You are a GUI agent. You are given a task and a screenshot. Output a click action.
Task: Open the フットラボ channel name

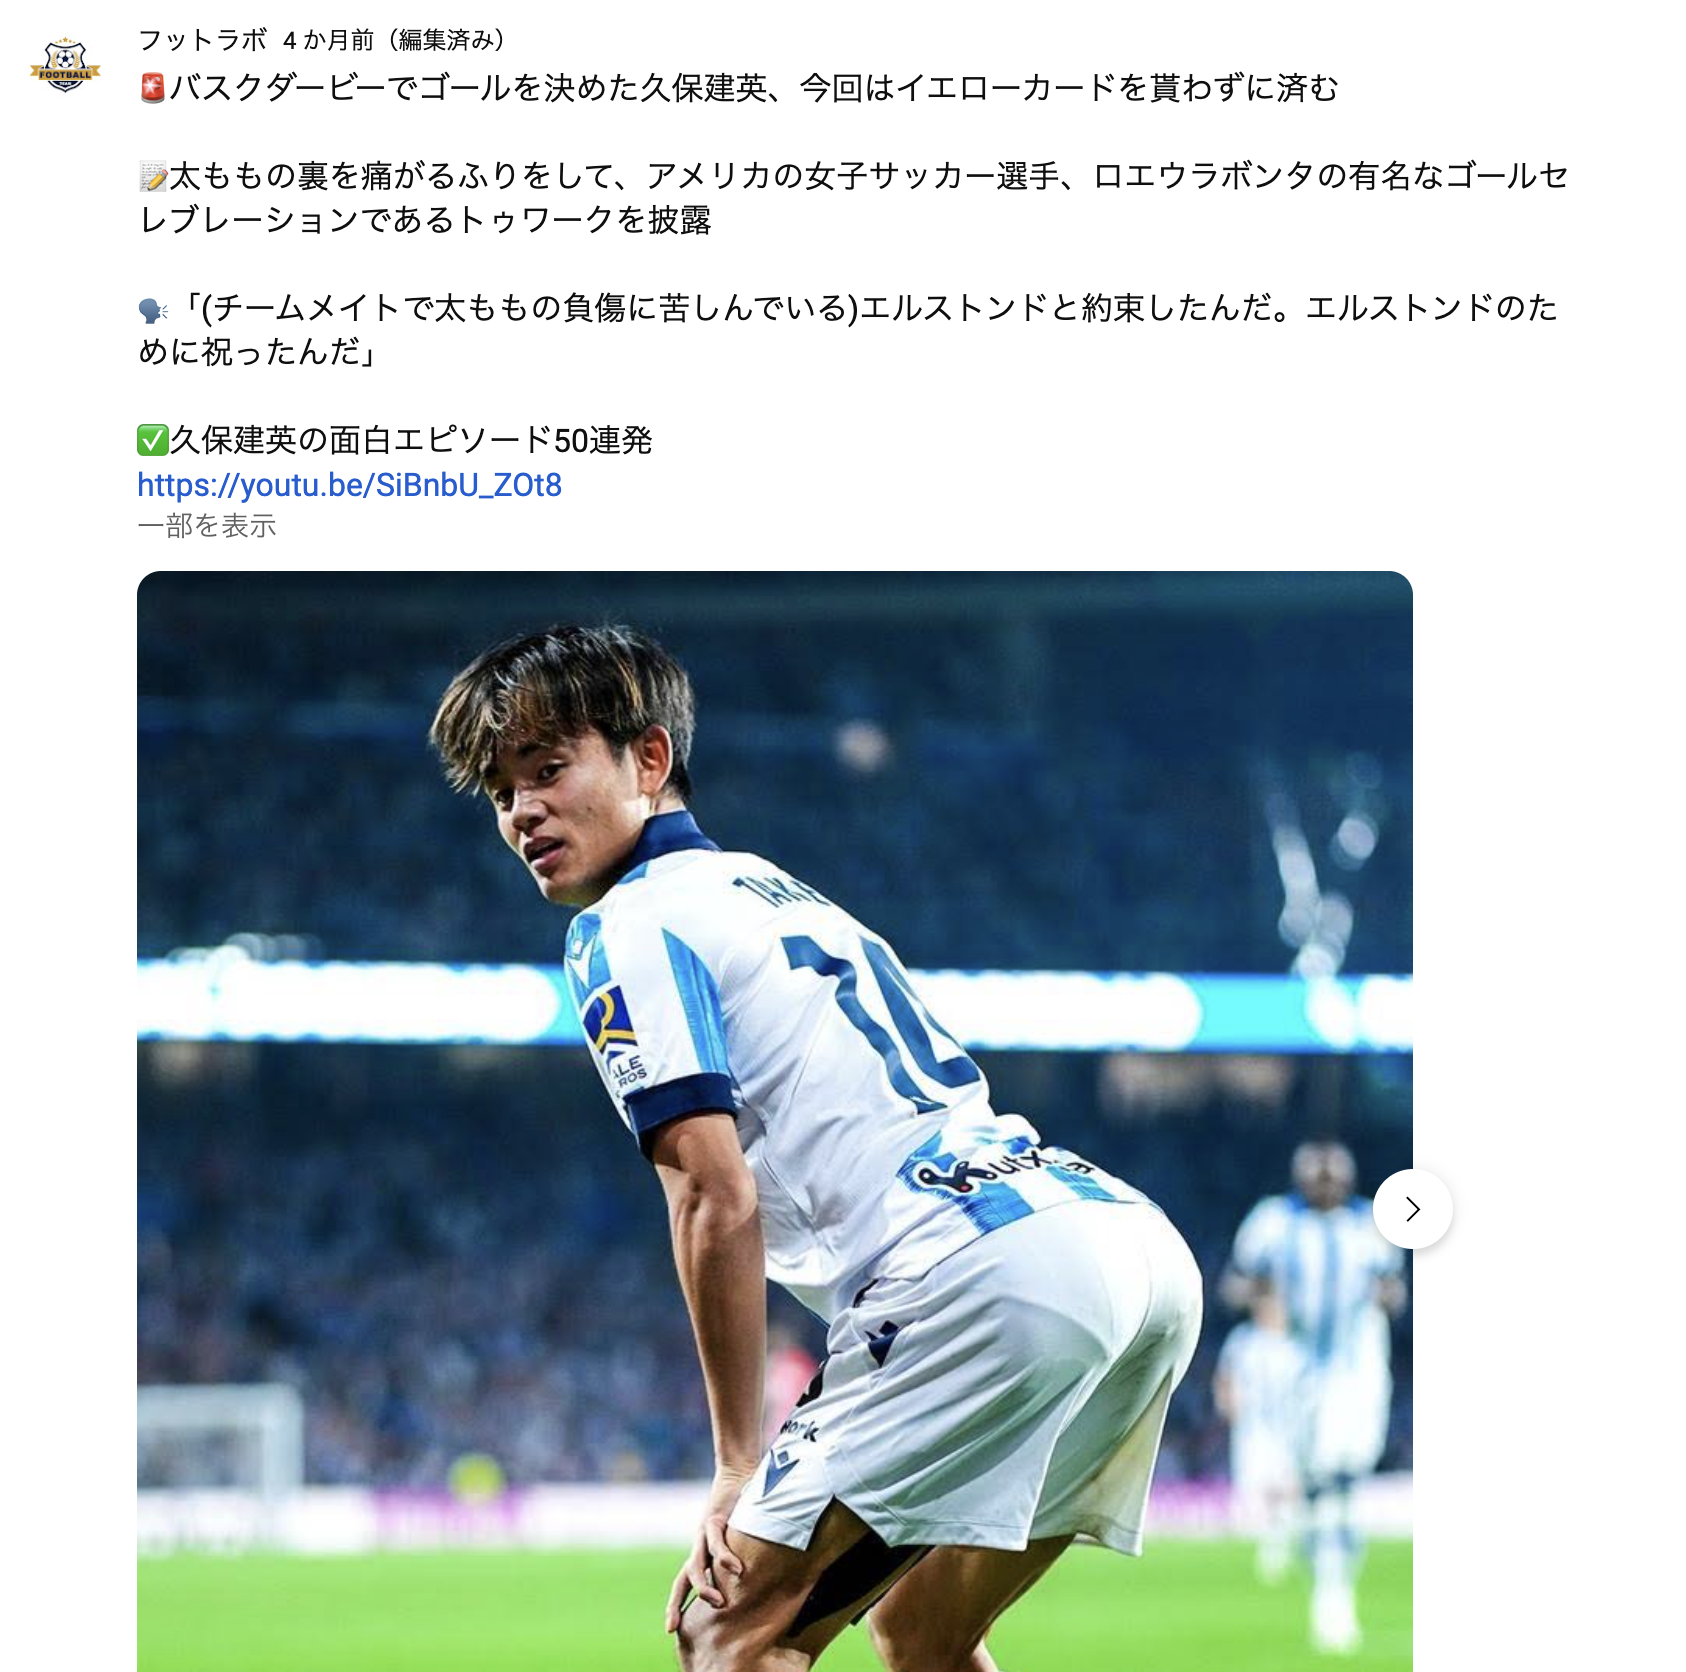203,40
